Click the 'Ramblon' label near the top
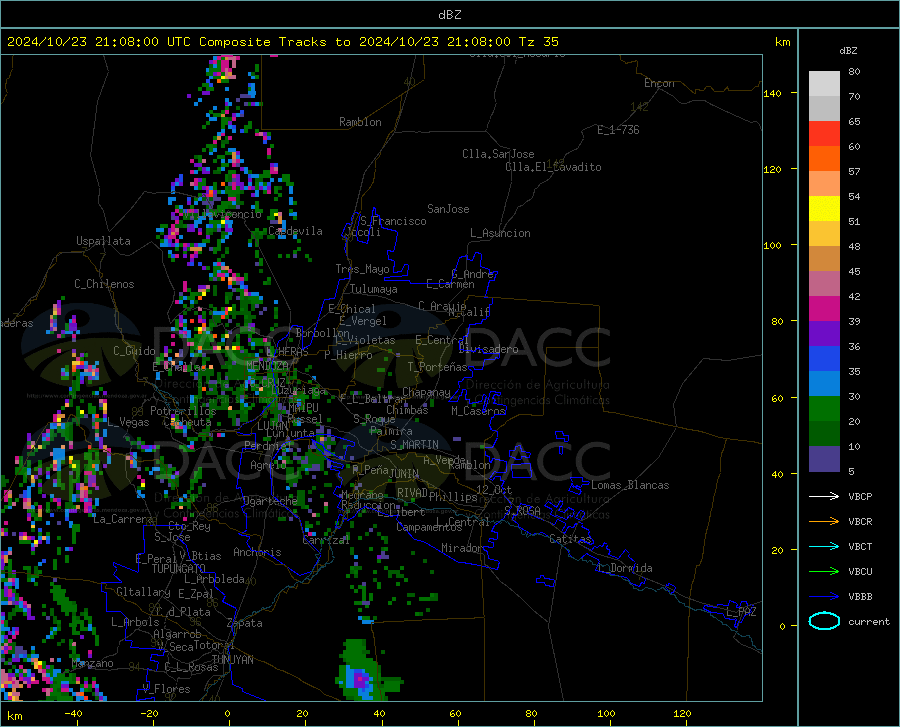This screenshot has height=727, width=900. tap(360, 122)
